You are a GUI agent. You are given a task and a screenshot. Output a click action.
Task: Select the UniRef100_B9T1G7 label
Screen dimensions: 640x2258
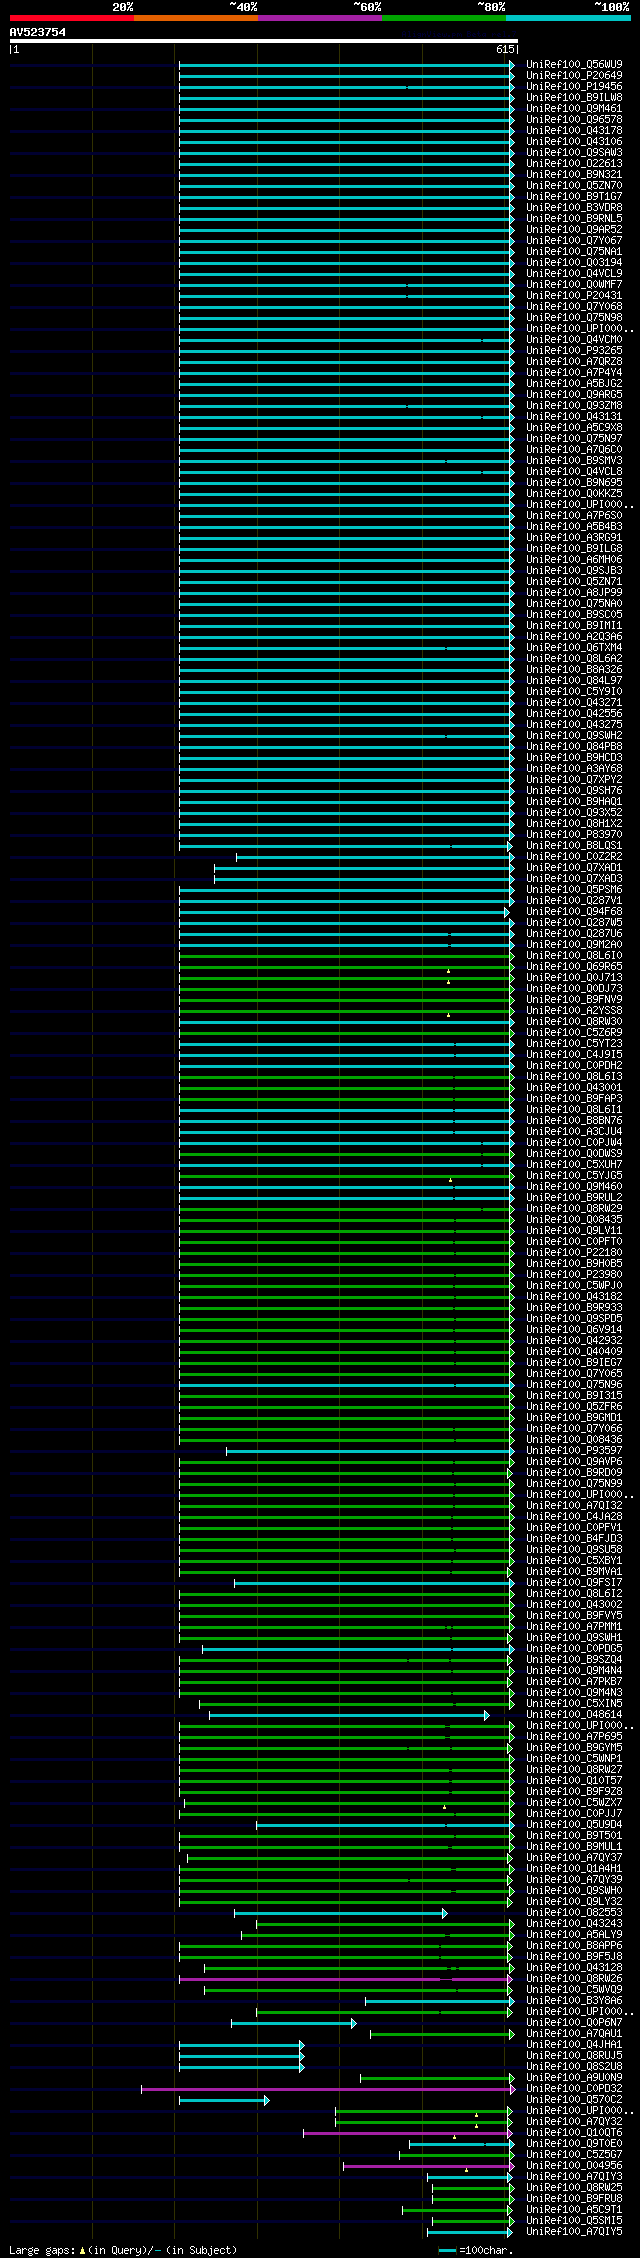click(574, 196)
